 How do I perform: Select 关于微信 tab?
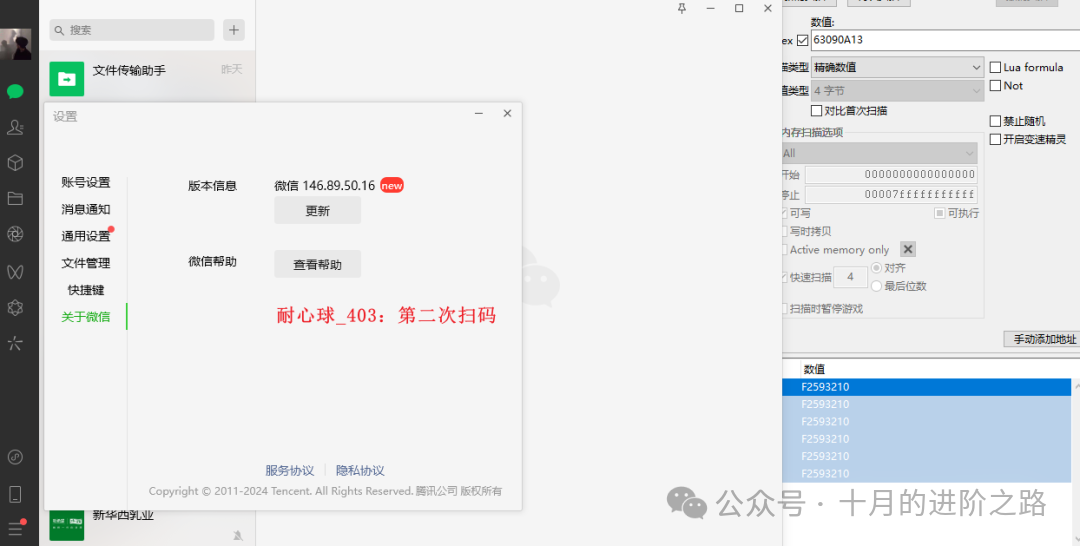[x=85, y=317]
